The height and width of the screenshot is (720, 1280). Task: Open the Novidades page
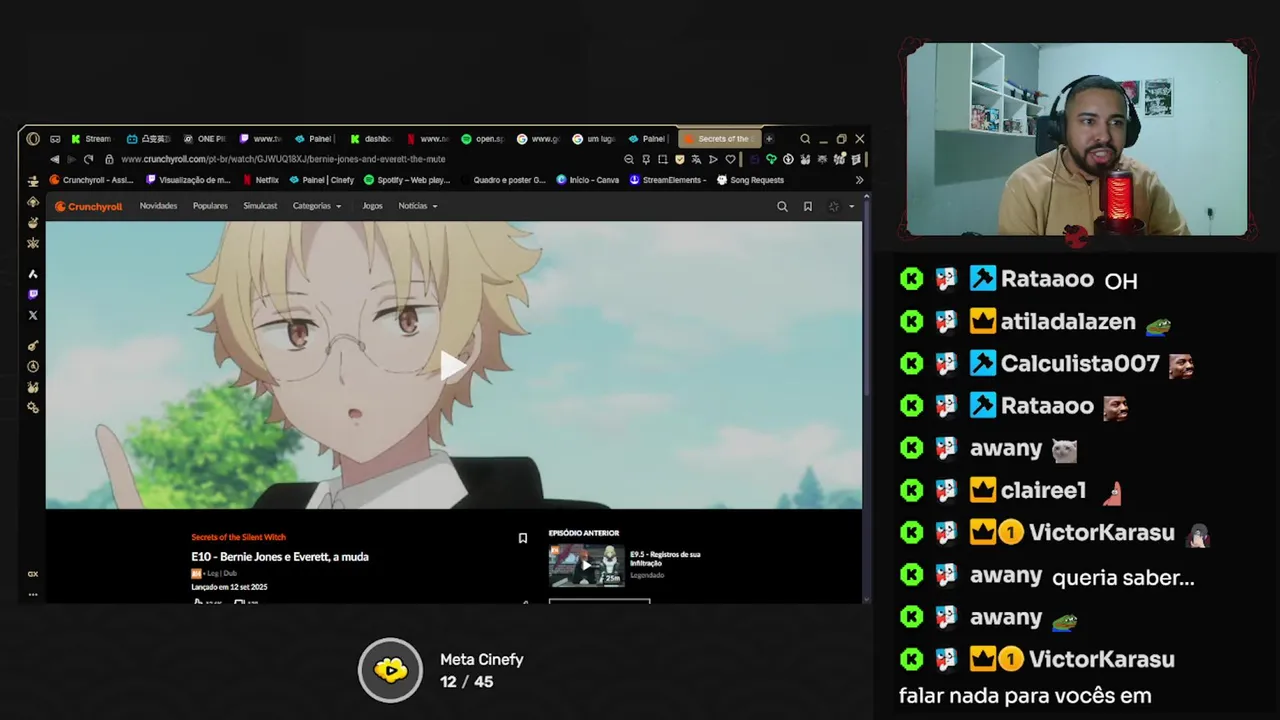(158, 206)
